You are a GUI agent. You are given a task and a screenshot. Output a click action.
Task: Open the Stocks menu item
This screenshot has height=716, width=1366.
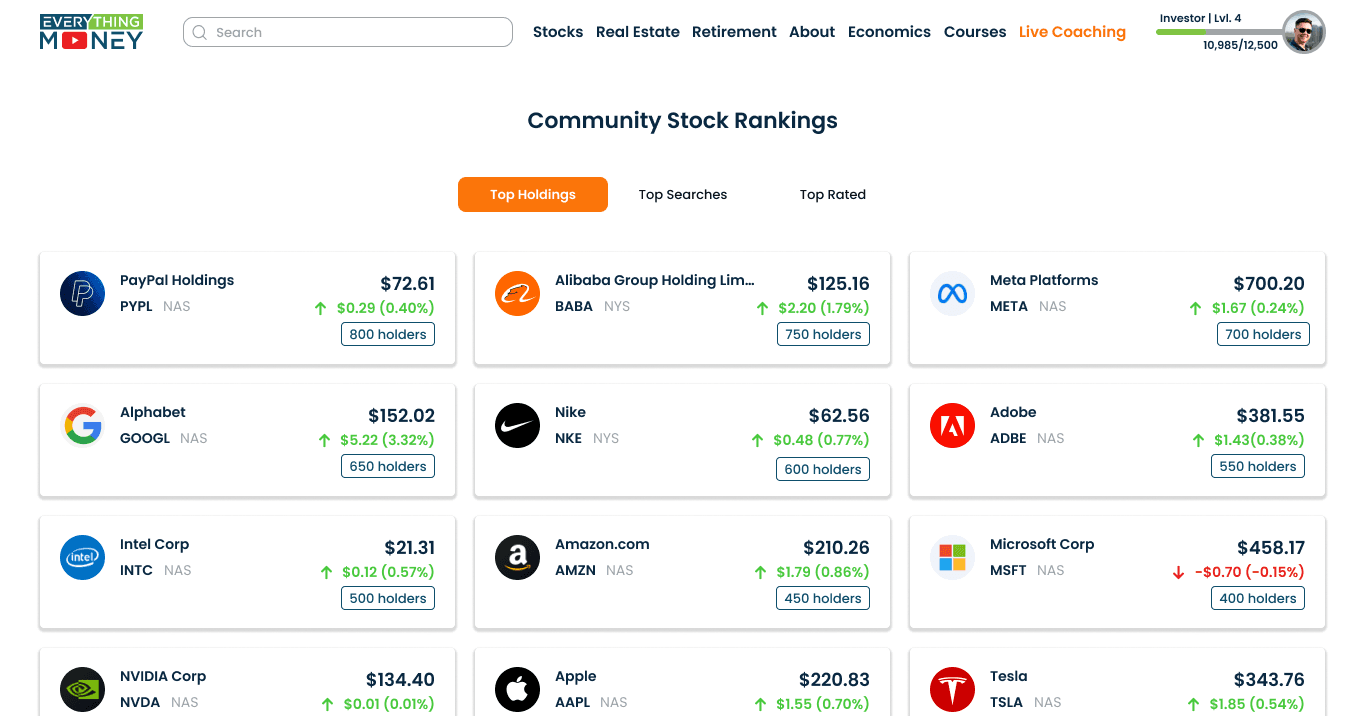pyautogui.click(x=557, y=31)
